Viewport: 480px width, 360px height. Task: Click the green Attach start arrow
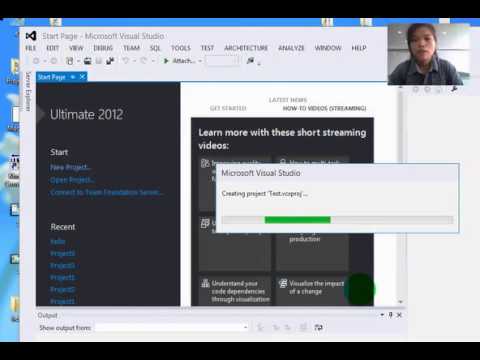click(166, 61)
